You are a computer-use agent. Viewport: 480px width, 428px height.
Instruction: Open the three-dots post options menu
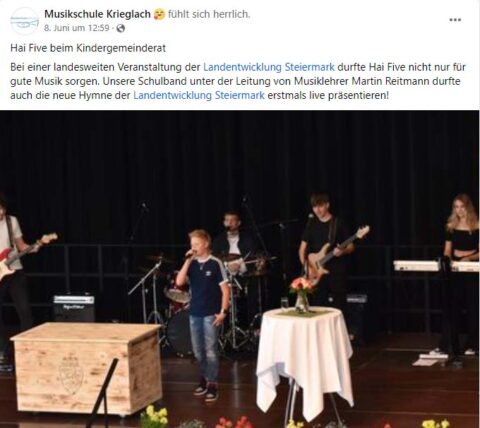455,20
